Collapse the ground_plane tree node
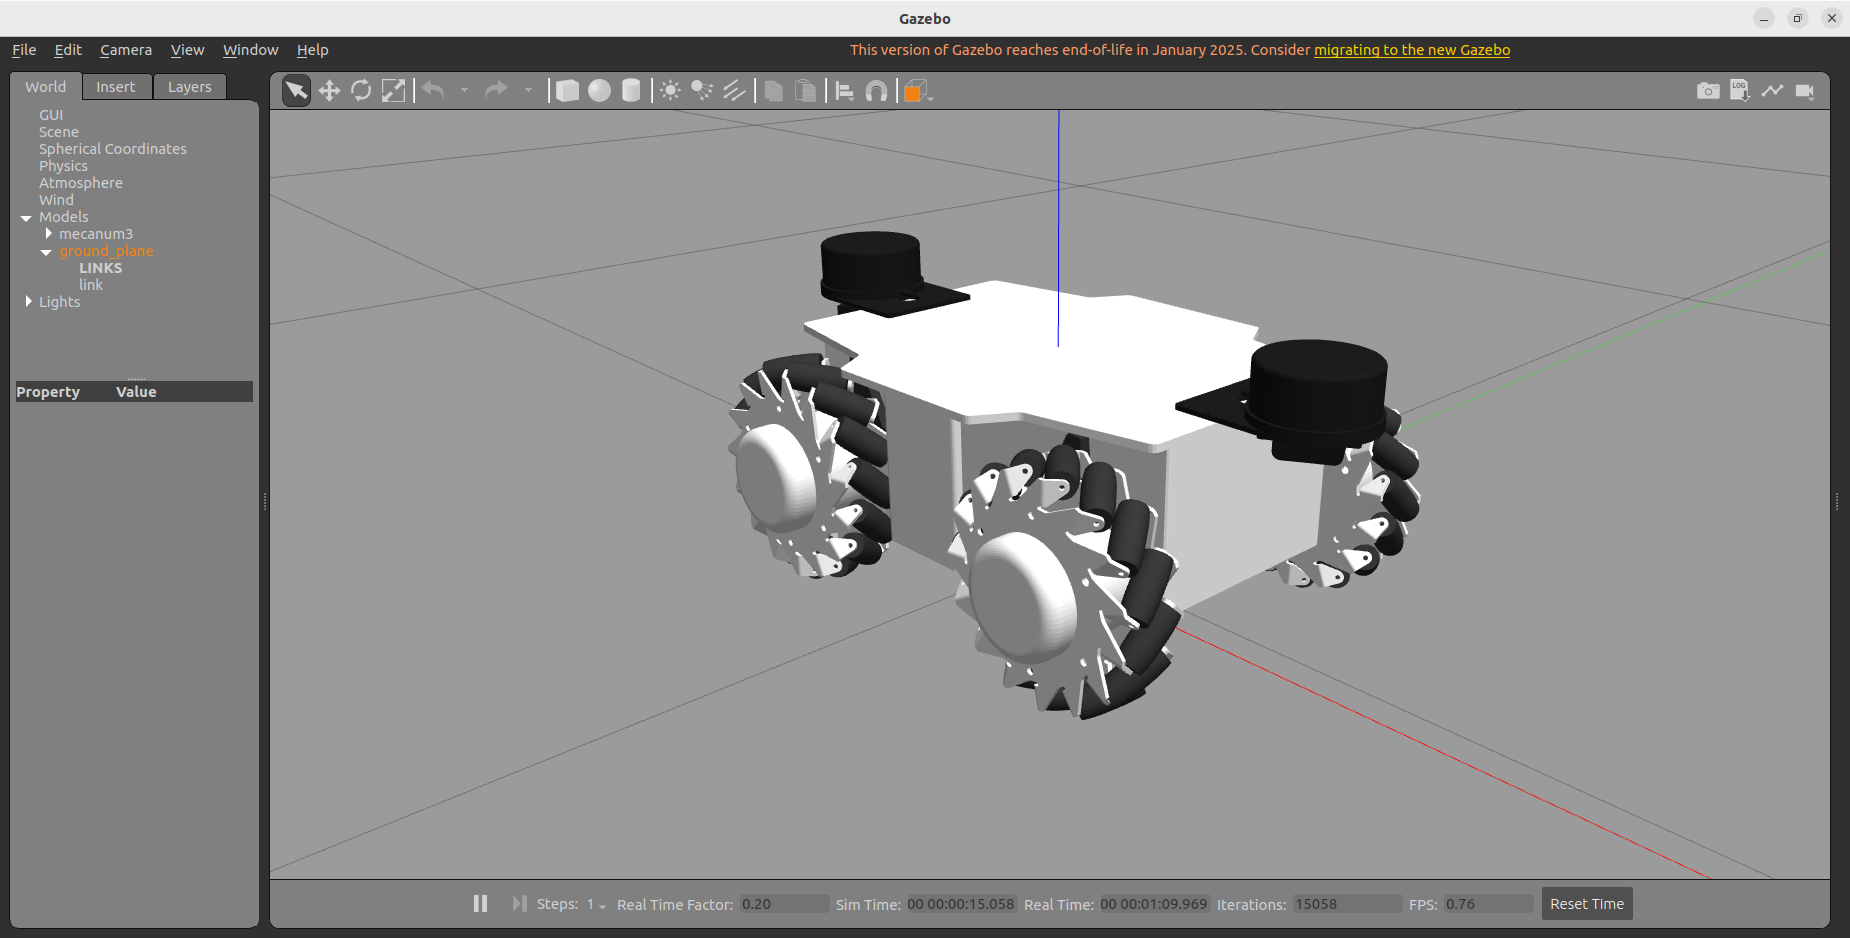Screen dimensions: 1850x938 point(46,252)
